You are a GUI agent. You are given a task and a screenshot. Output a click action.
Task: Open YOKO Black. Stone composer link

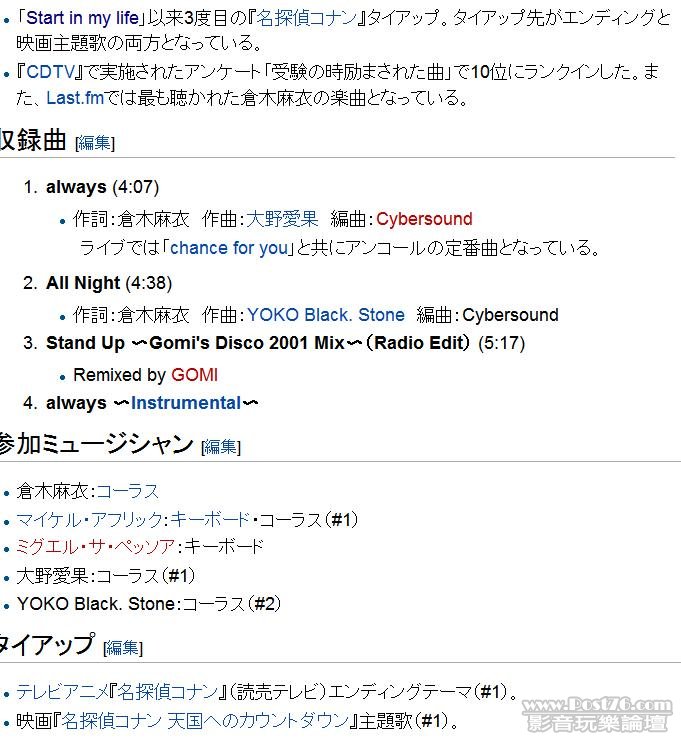point(326,315)
